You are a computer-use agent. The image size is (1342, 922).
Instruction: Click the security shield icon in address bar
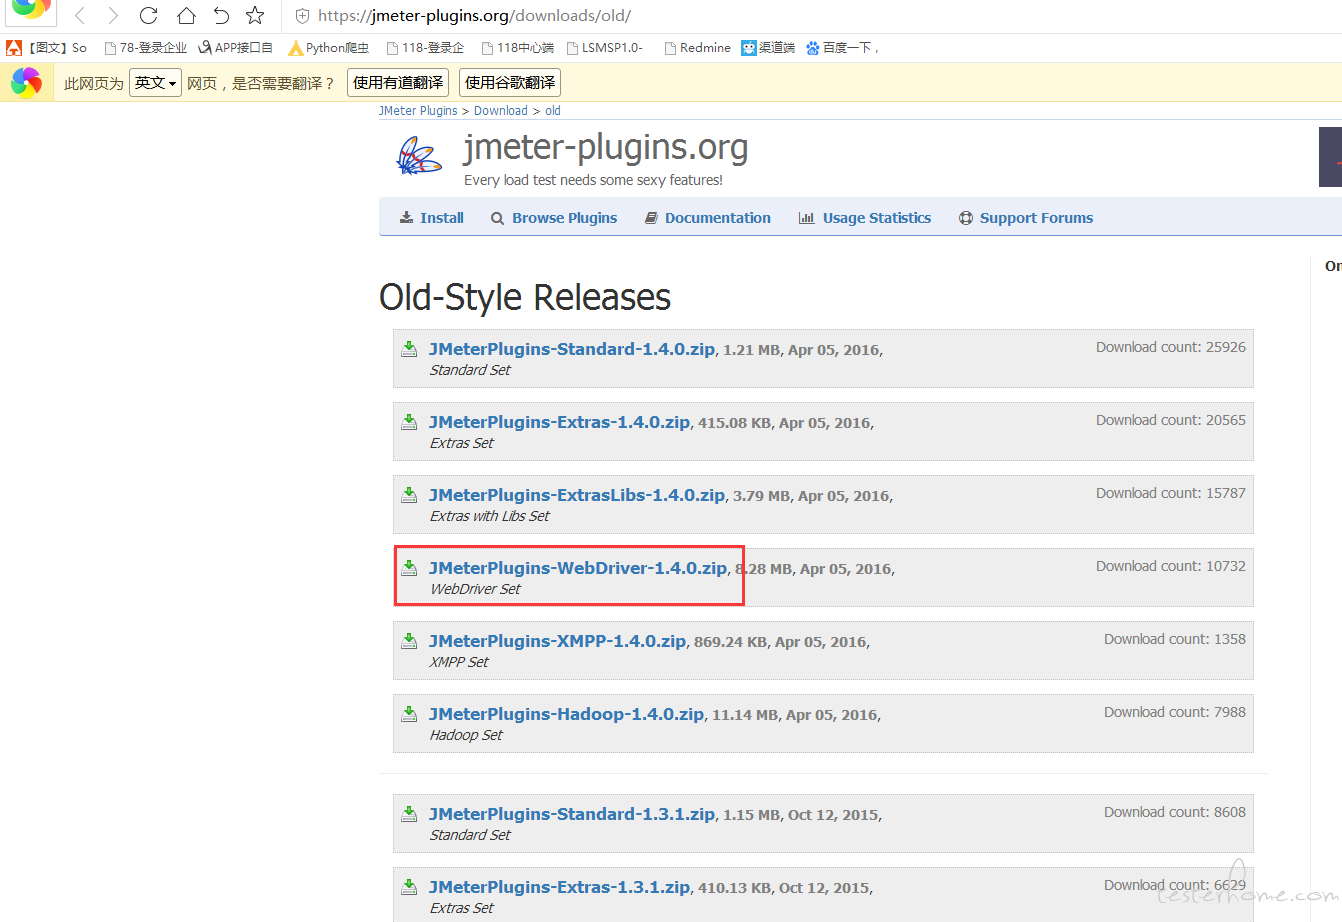coord(302,16)
